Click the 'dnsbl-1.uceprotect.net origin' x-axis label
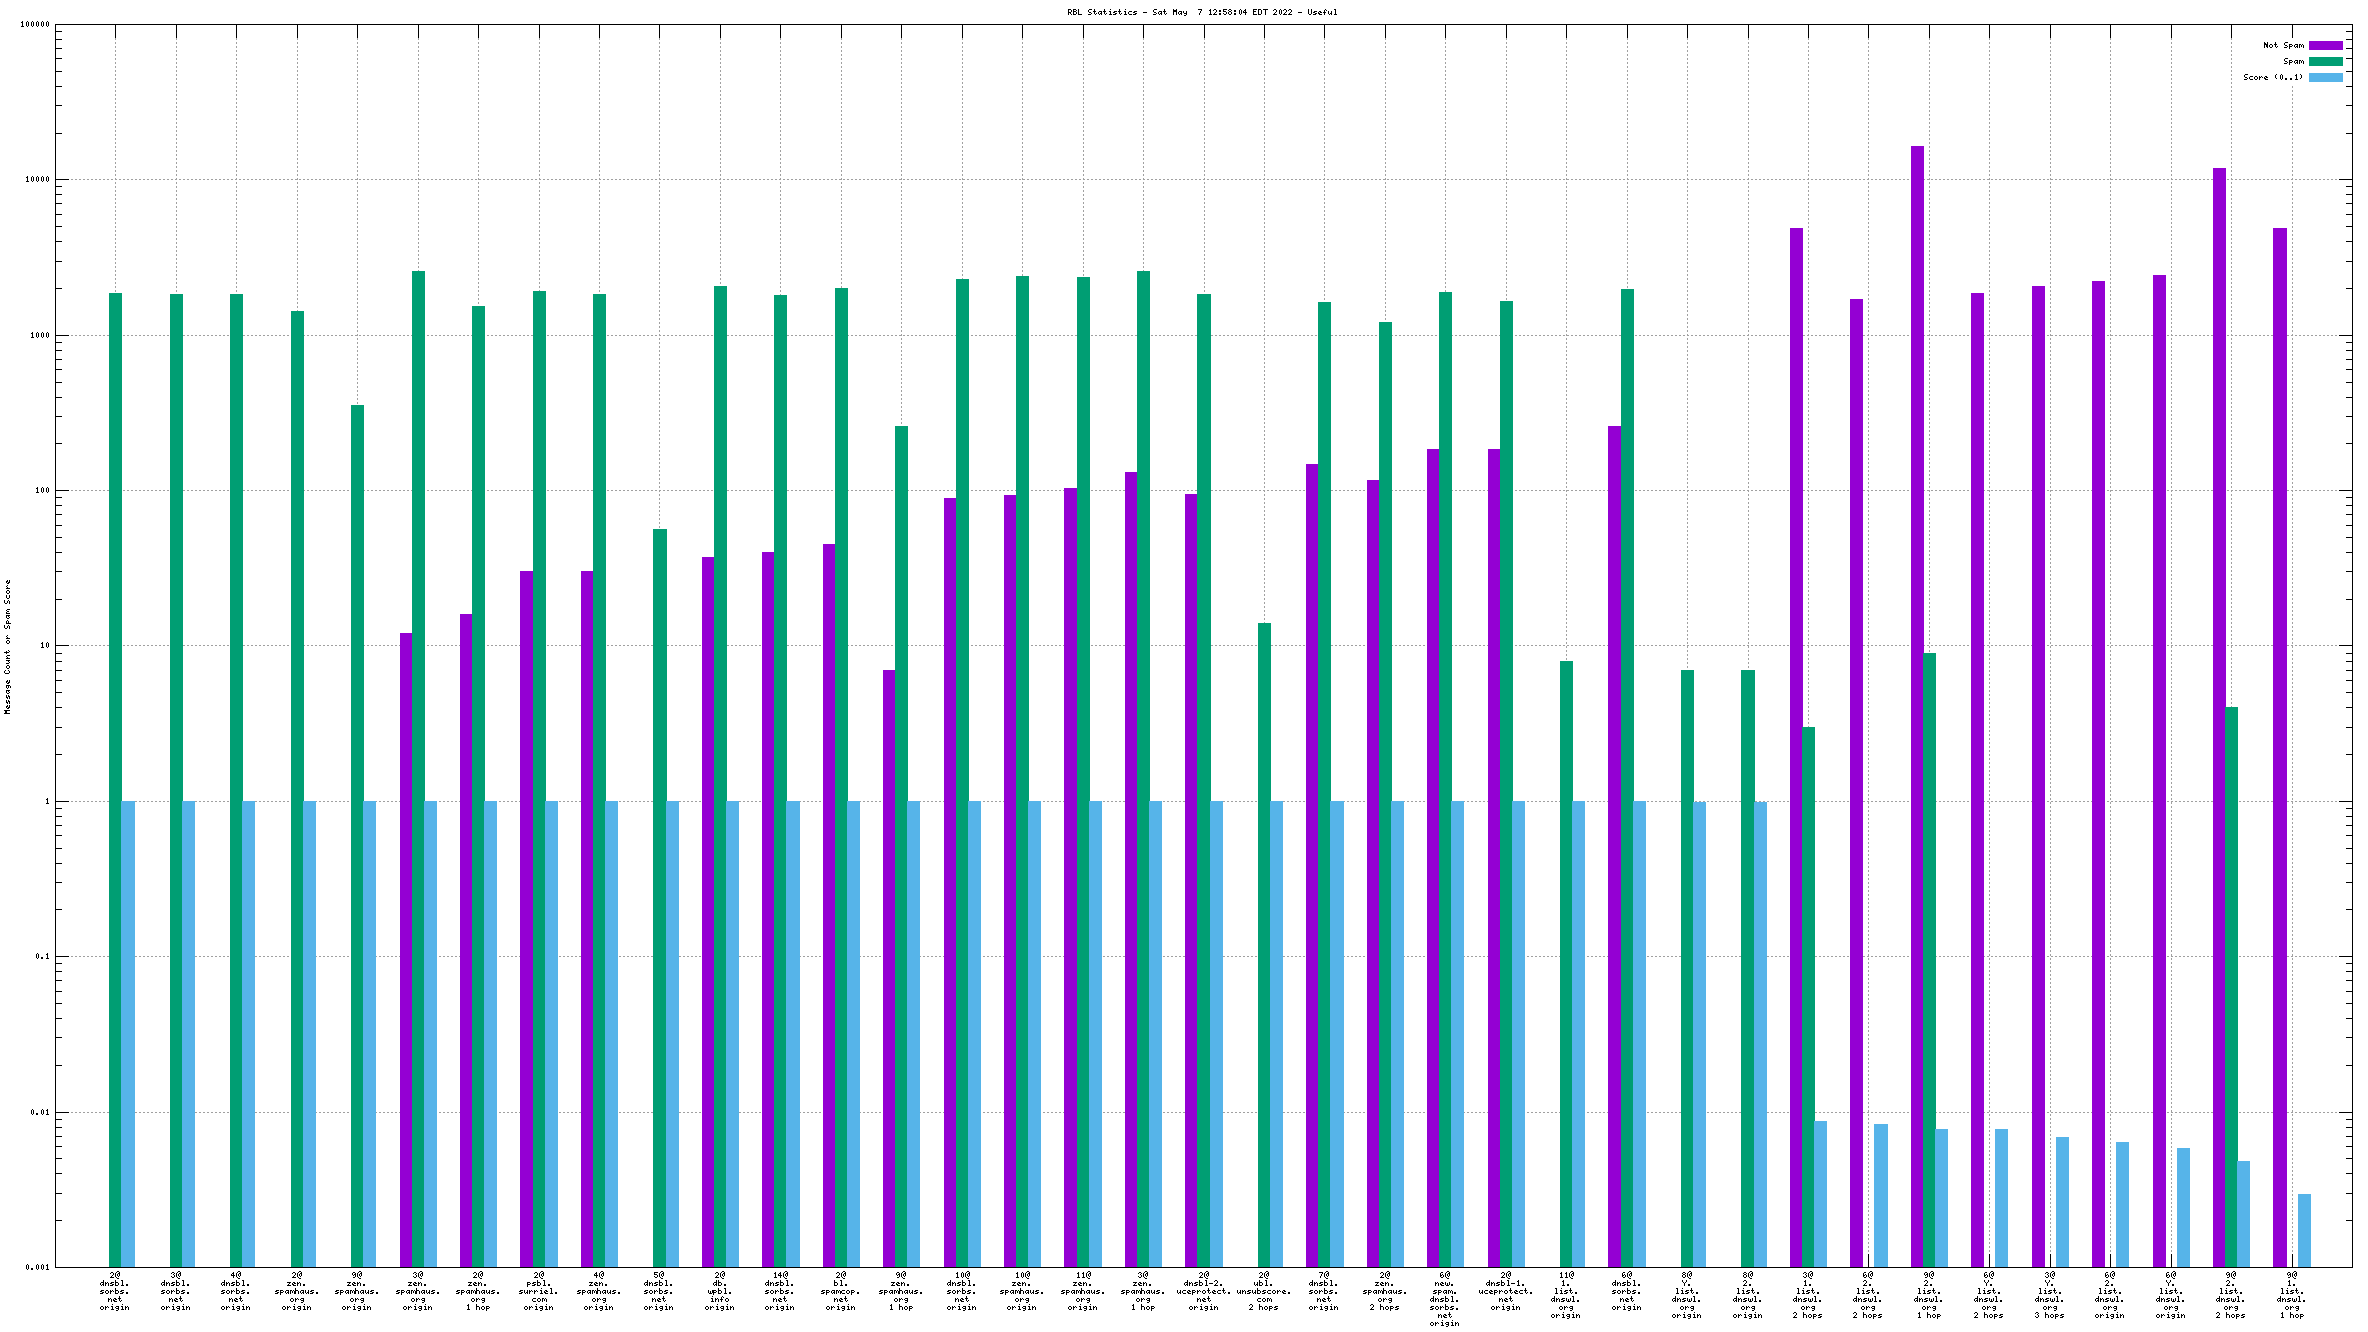This screenshot has width=2368, height=1332. [1505, 1291]
